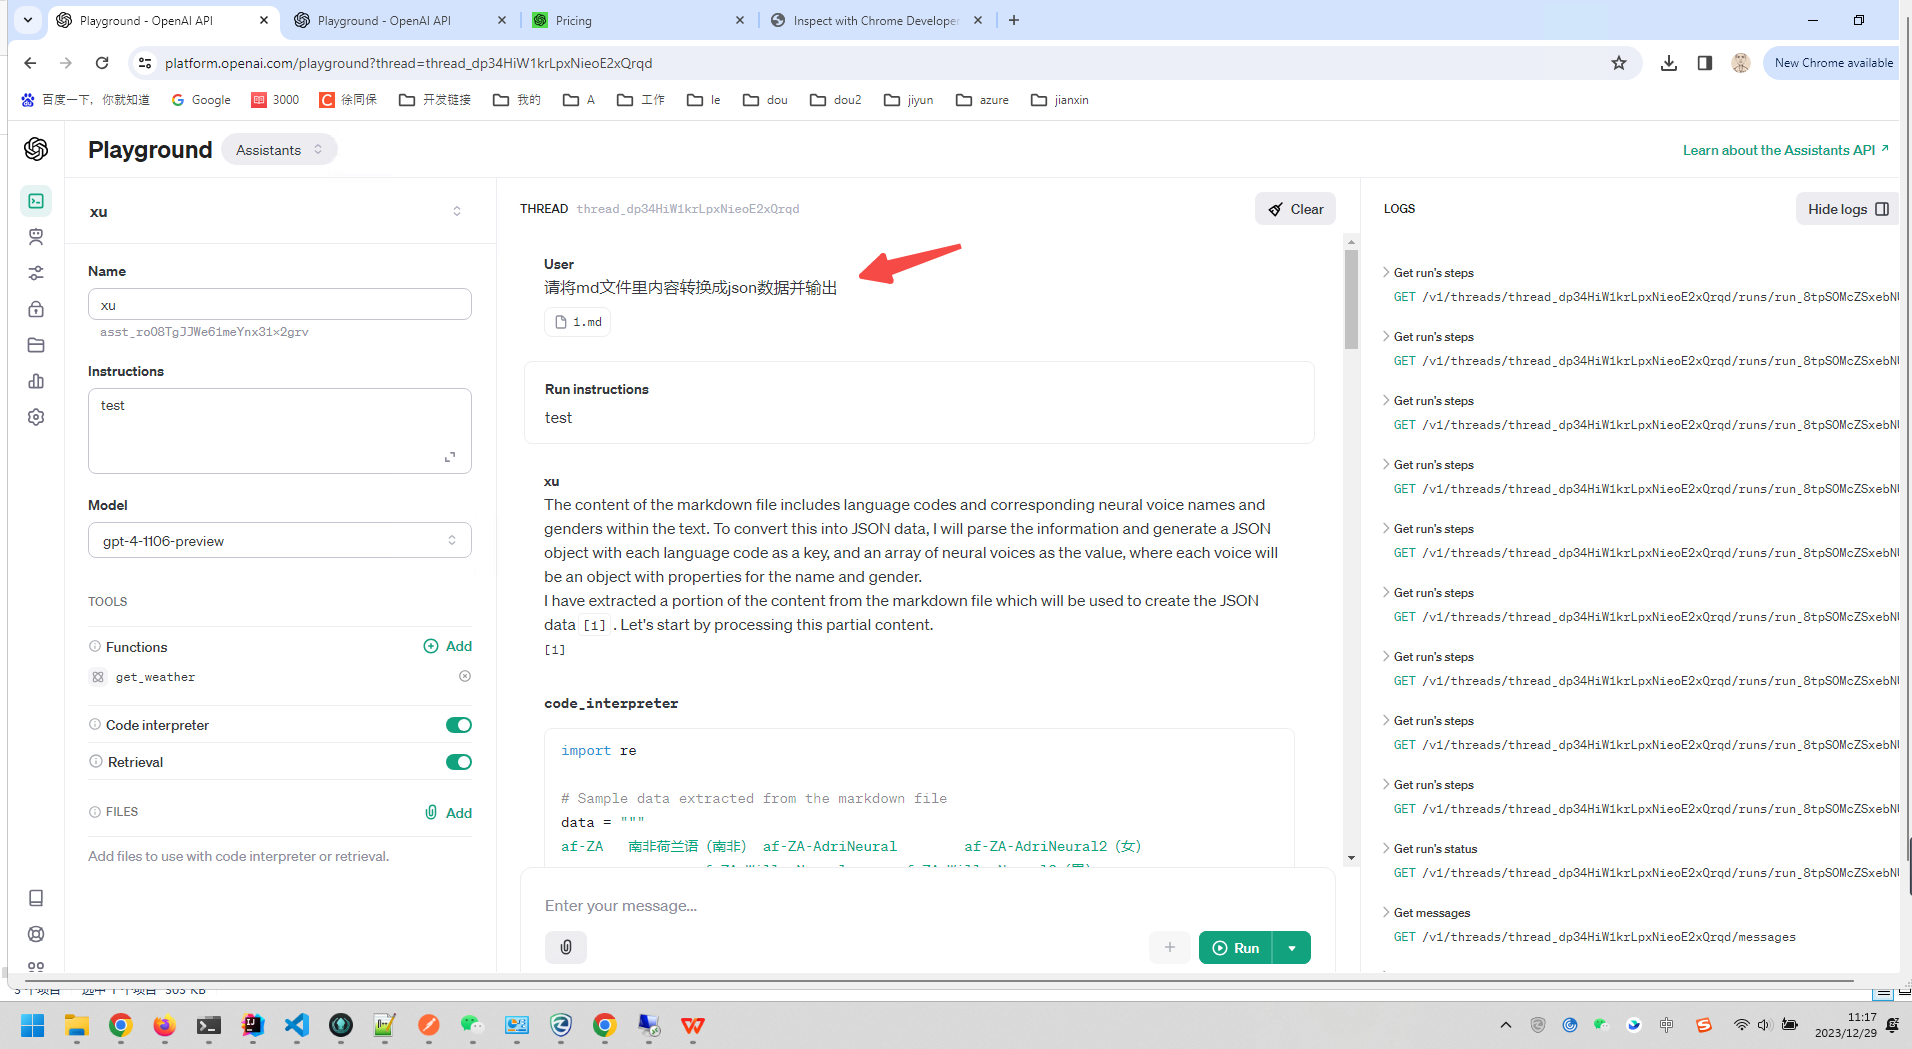
Task: Open the Documentation book sidebar icon
Action: (36, 898)
